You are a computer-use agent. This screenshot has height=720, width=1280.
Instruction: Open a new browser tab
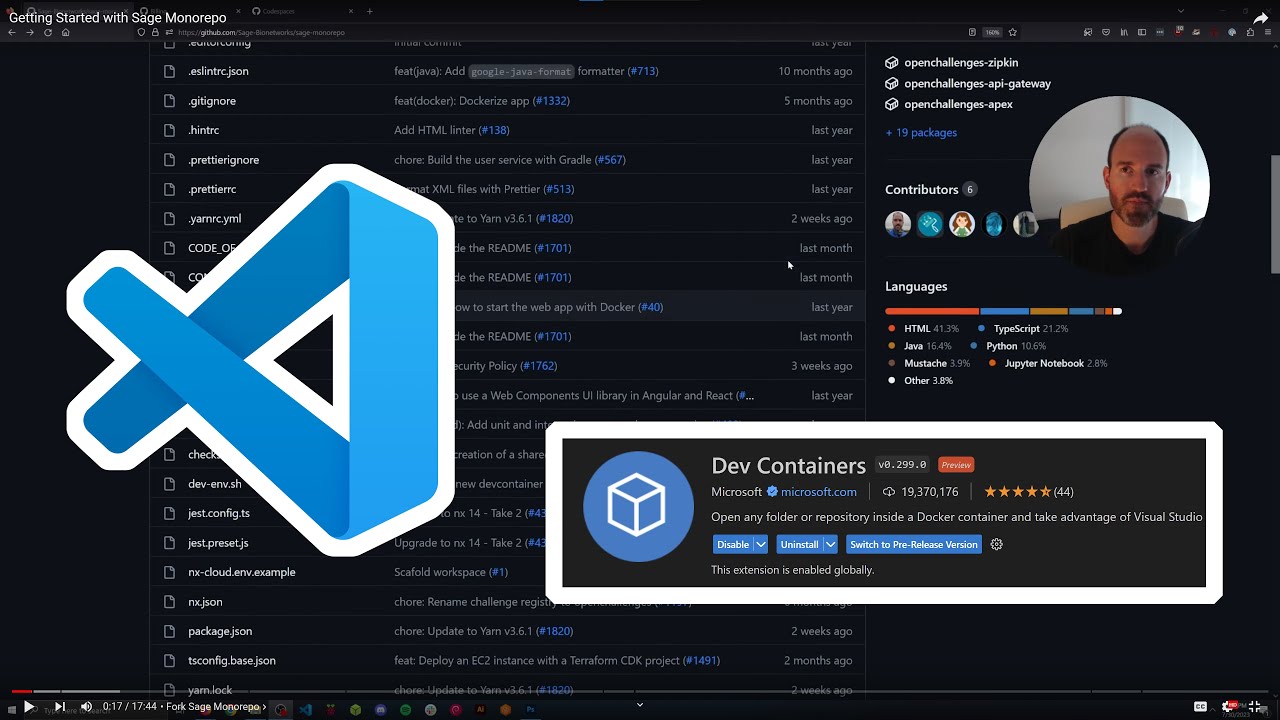click(x=370, y=11)
